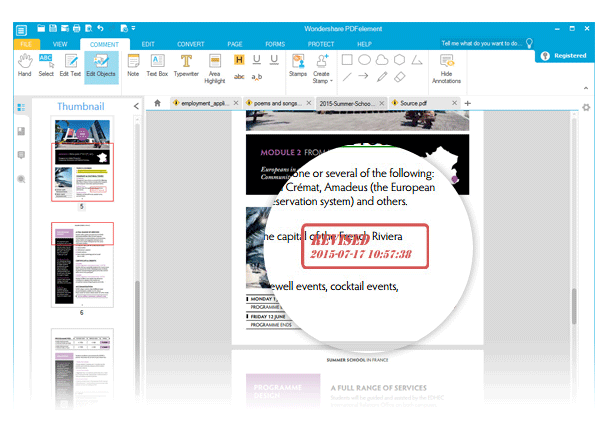Click the Registered button
Image resolution: width=600 pixels, height=448 pixels.
[564, 55]
